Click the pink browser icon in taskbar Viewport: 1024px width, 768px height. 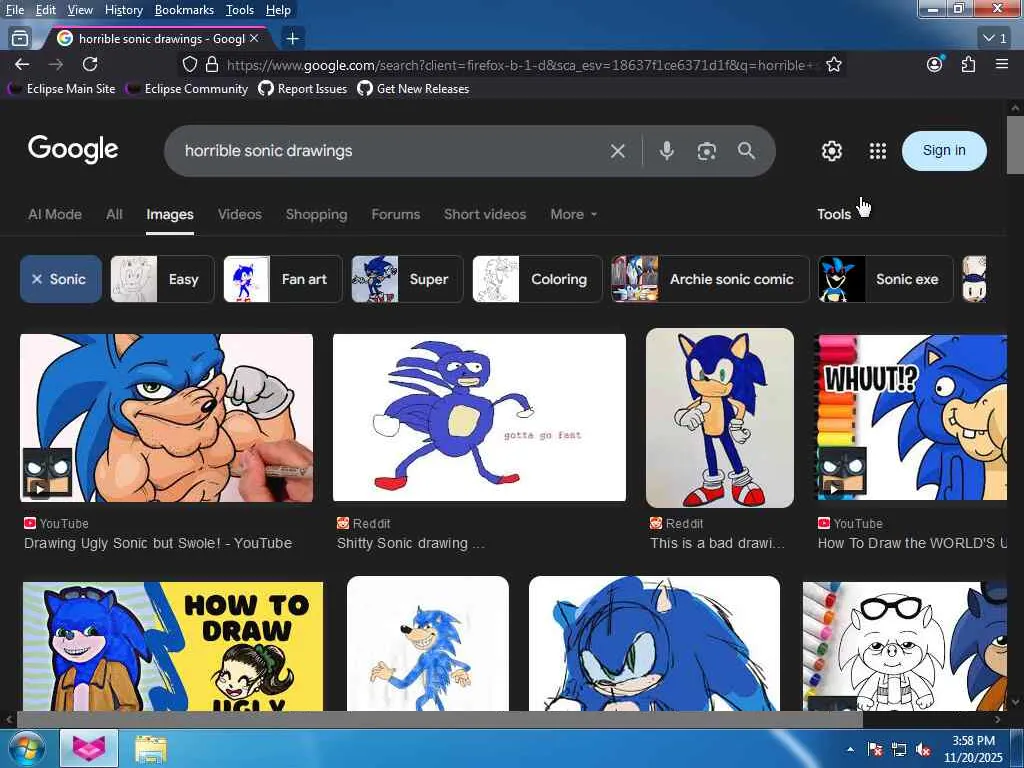click(x=89, y=748)
